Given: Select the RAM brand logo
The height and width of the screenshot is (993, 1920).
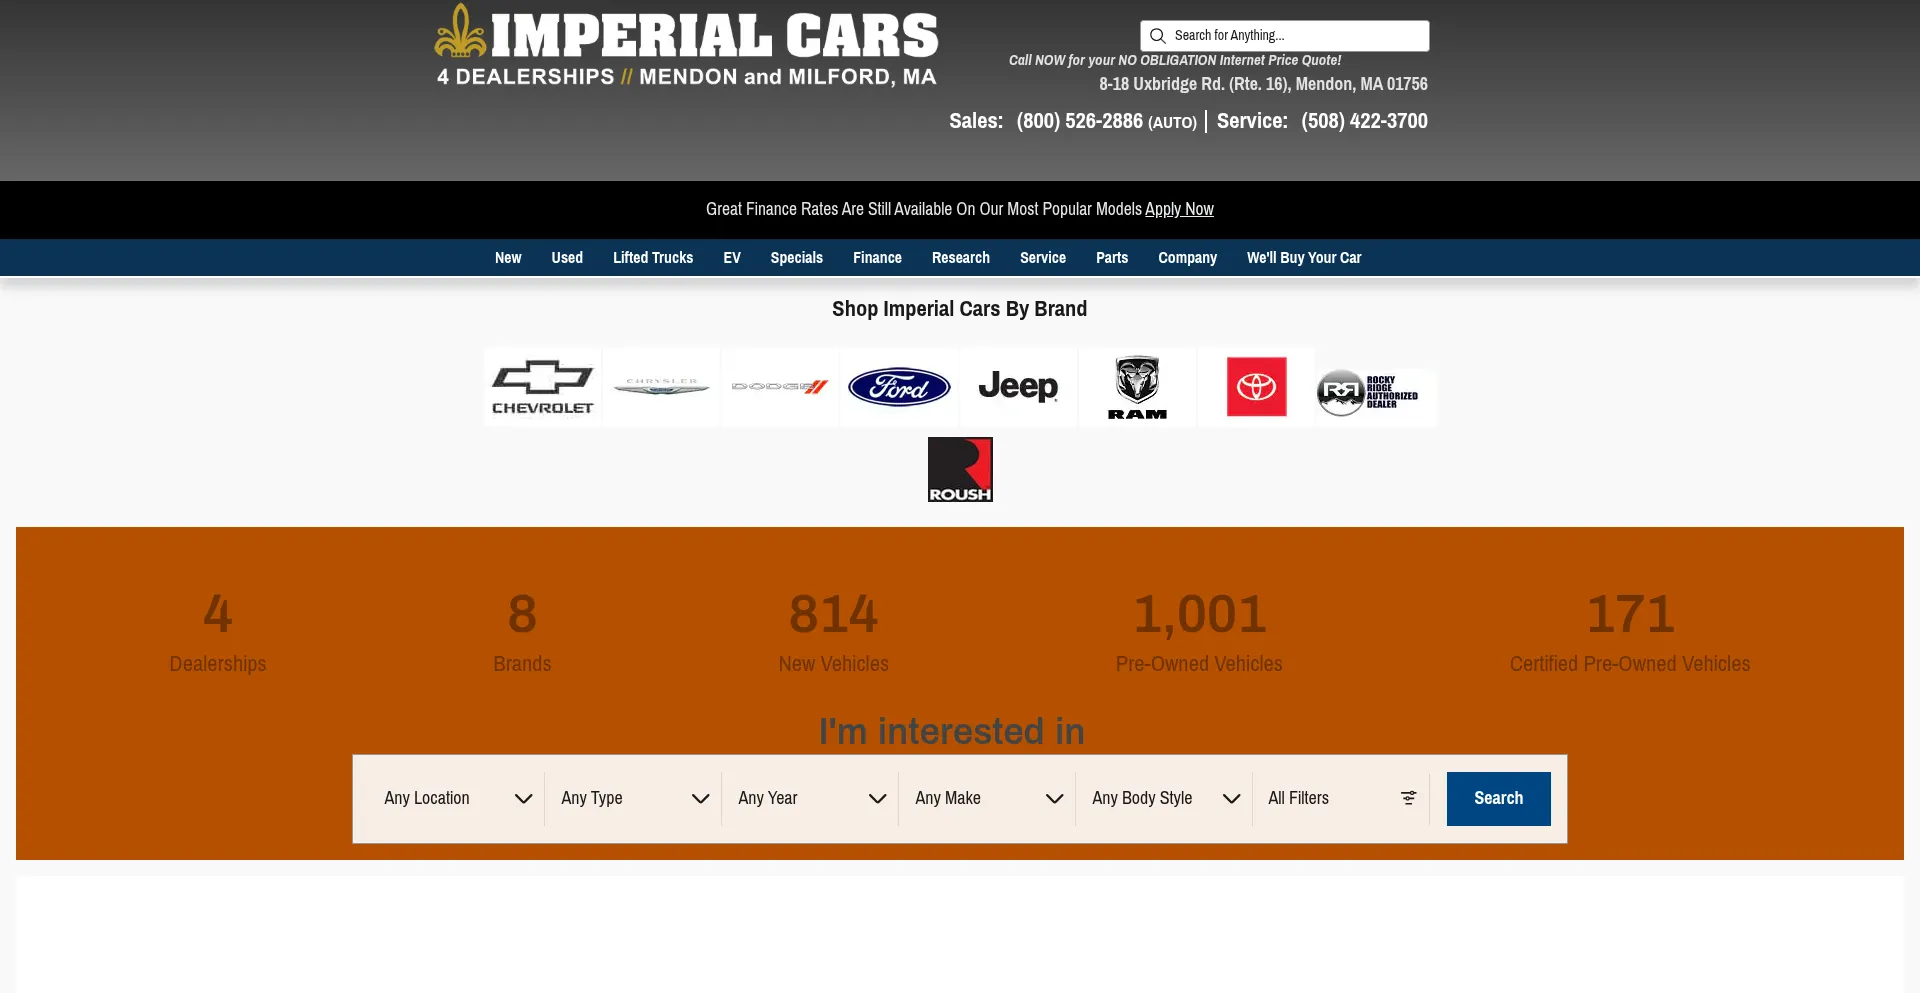Looking at the screenshot, I should pos(1137,387).
